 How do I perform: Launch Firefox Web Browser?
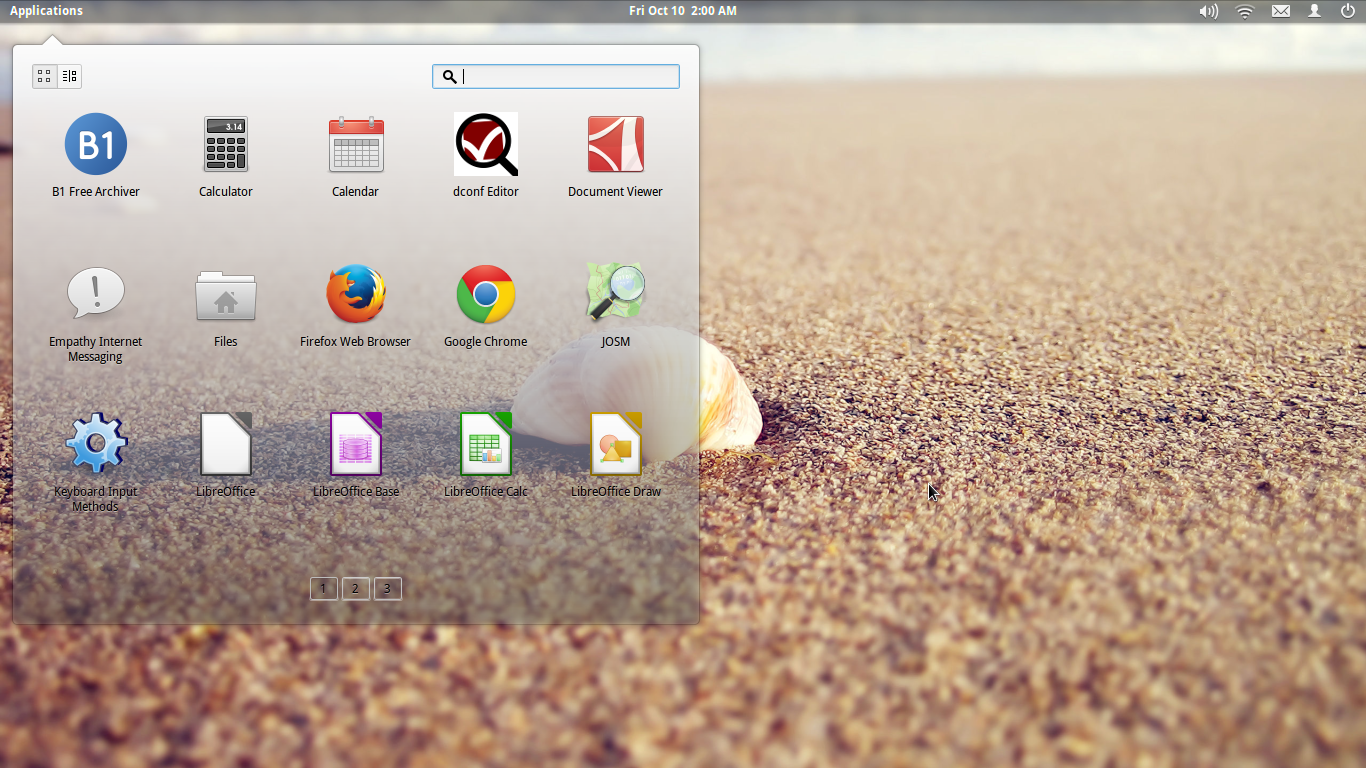[356, 294]
